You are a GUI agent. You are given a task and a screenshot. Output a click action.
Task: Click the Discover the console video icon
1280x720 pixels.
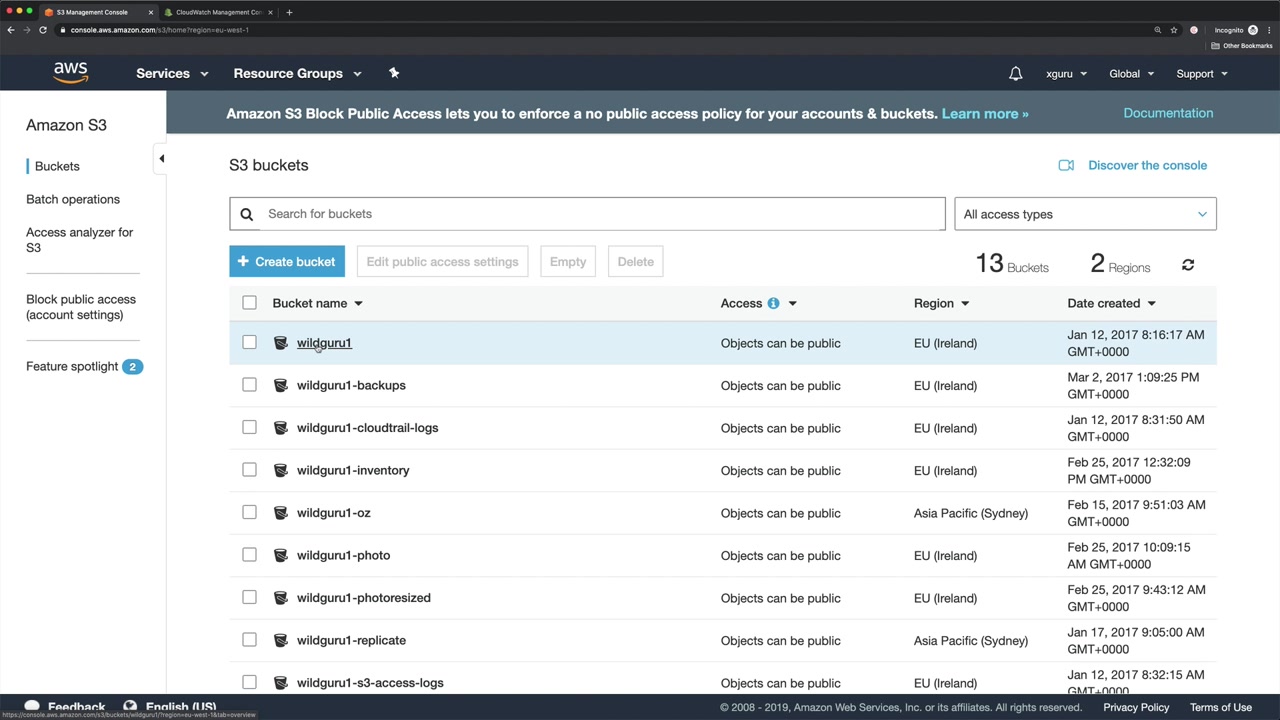point(1066,165)
